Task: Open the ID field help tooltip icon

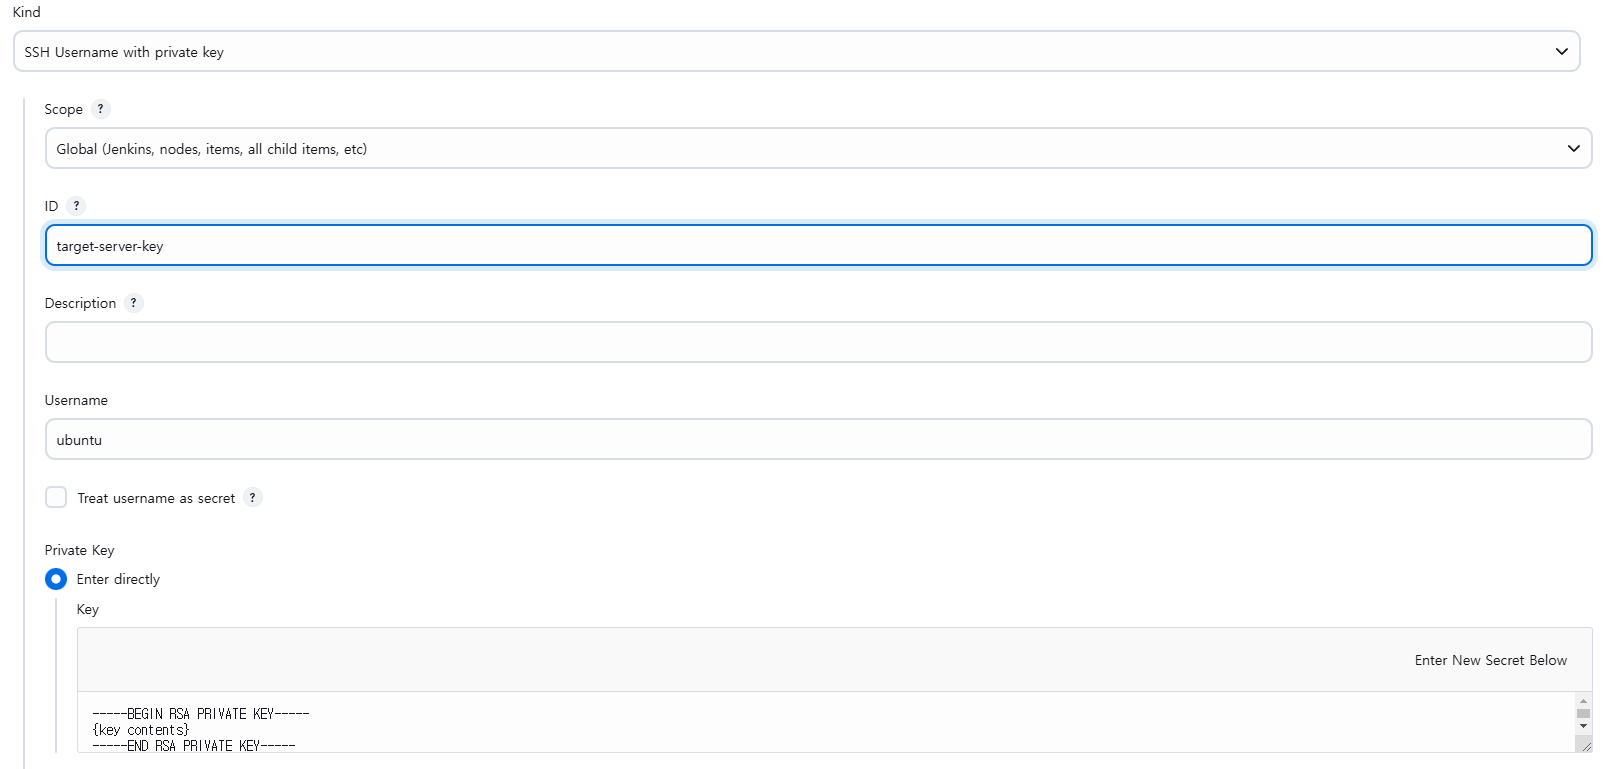Action: pos(76,206)
